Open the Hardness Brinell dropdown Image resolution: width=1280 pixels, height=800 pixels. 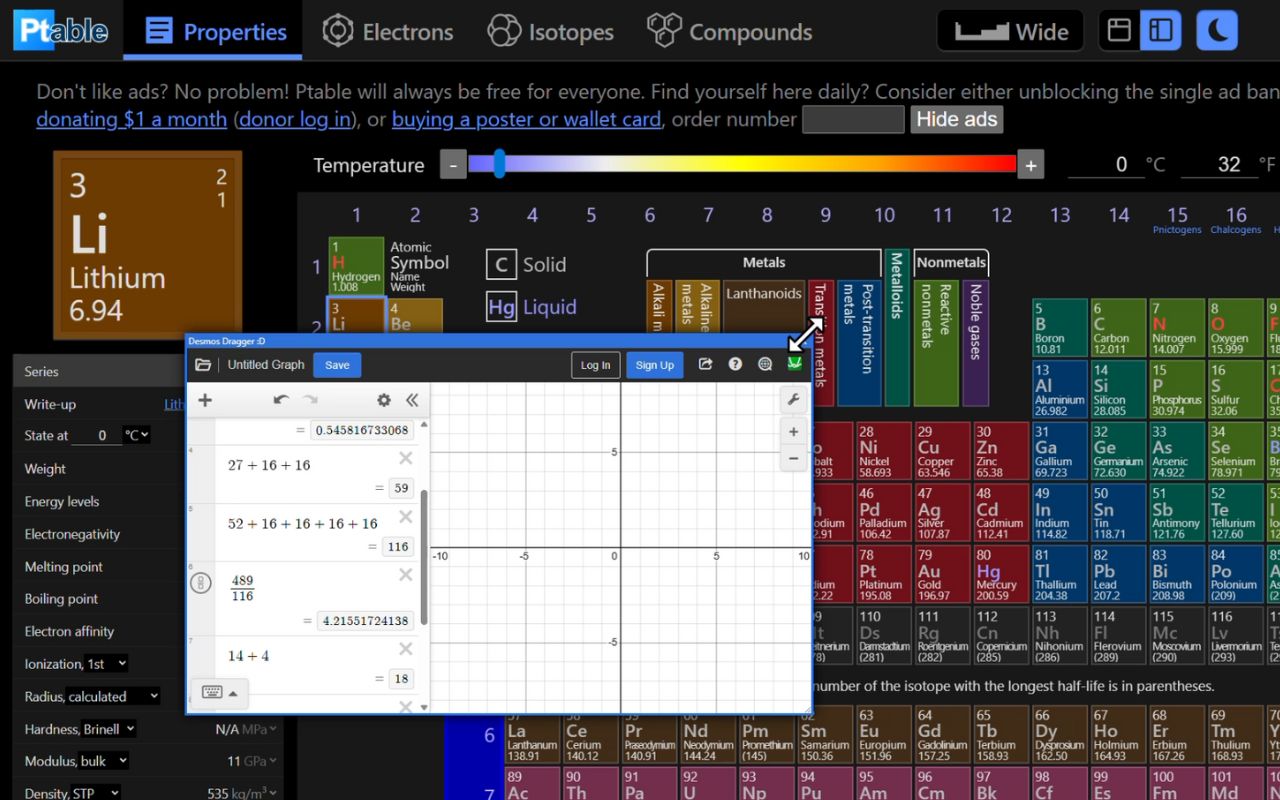[109, 729]
